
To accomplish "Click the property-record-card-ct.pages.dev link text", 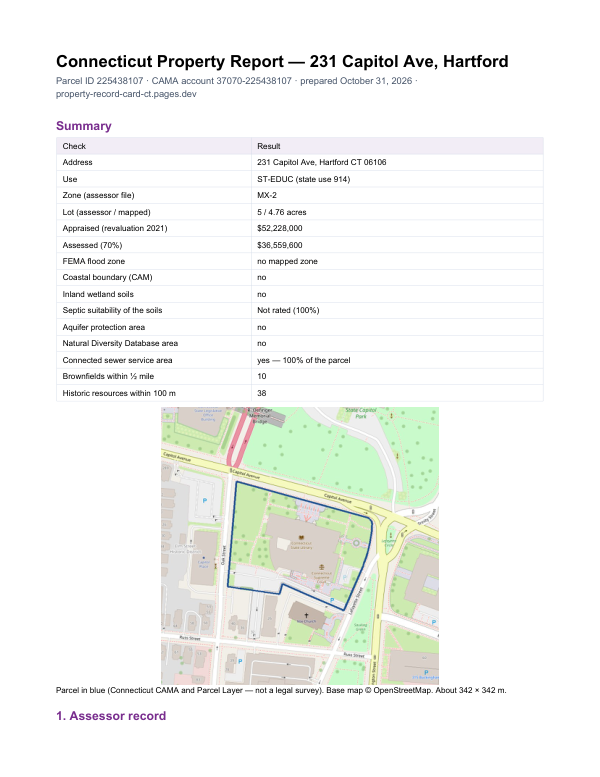I will click(x=126, y=94).
